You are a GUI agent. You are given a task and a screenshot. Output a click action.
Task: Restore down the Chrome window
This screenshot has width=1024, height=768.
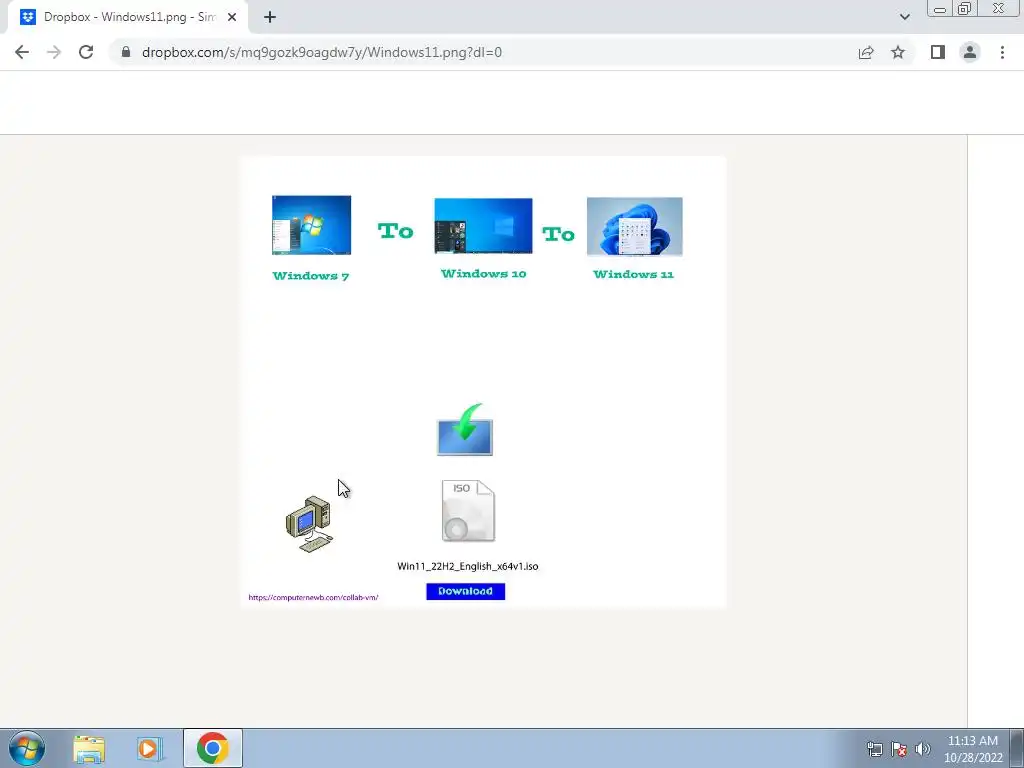[x=965, y=8]
